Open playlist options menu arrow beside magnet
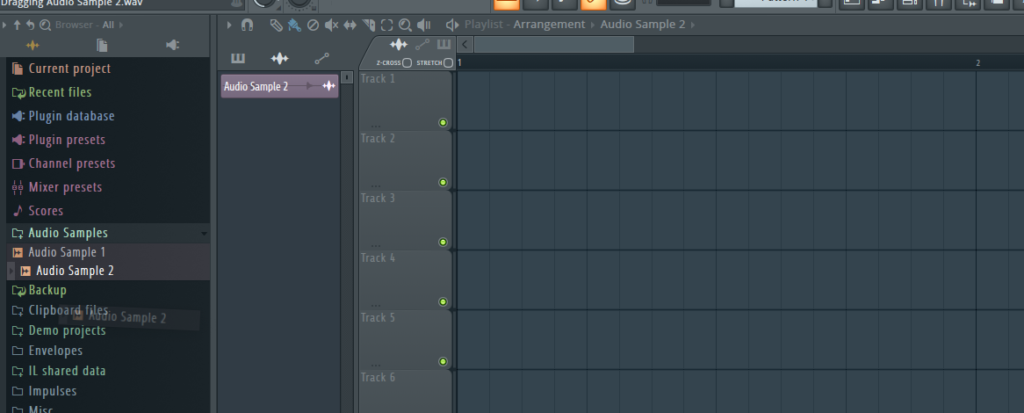Screen dimensions: 1024x413 point(229,24)
